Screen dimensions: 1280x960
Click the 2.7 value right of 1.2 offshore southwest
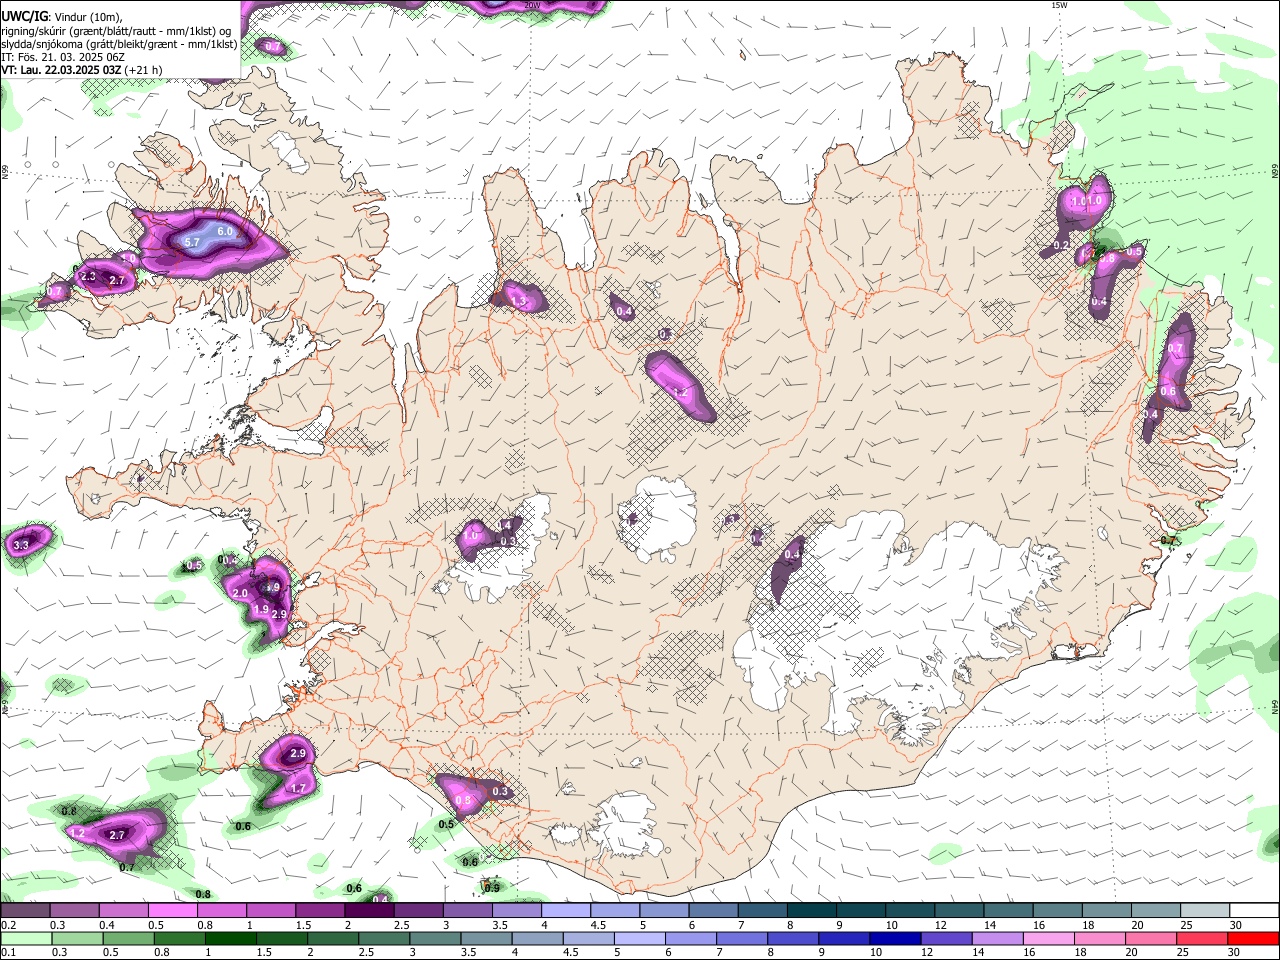pos(116,835)
